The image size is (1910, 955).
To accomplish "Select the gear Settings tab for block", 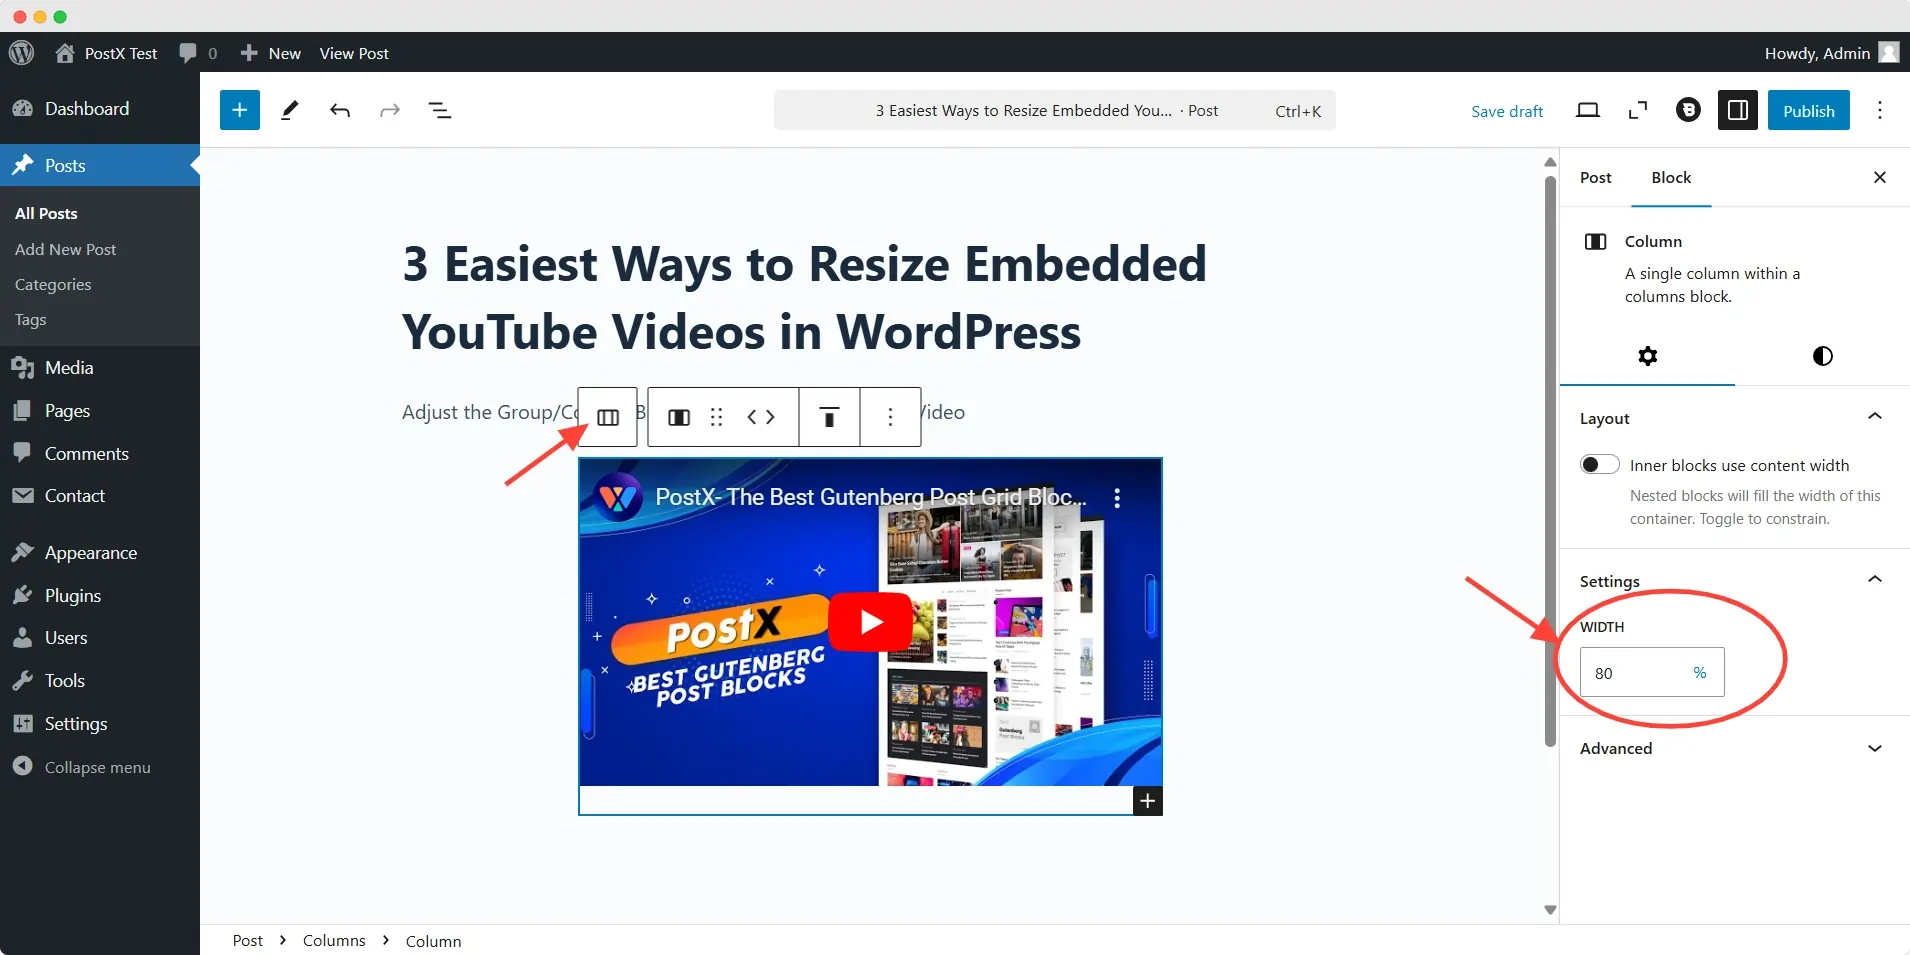I will tap(1648, 356).
